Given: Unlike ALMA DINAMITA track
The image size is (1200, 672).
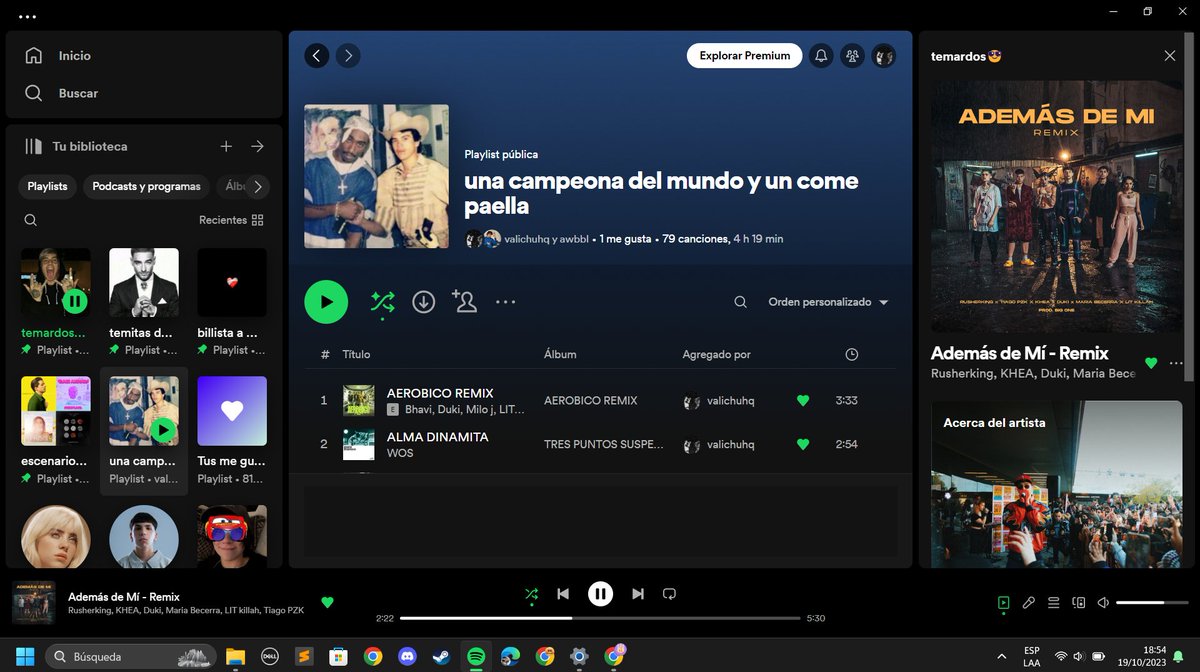Looking at the screenshot, I should click(802, 444).
